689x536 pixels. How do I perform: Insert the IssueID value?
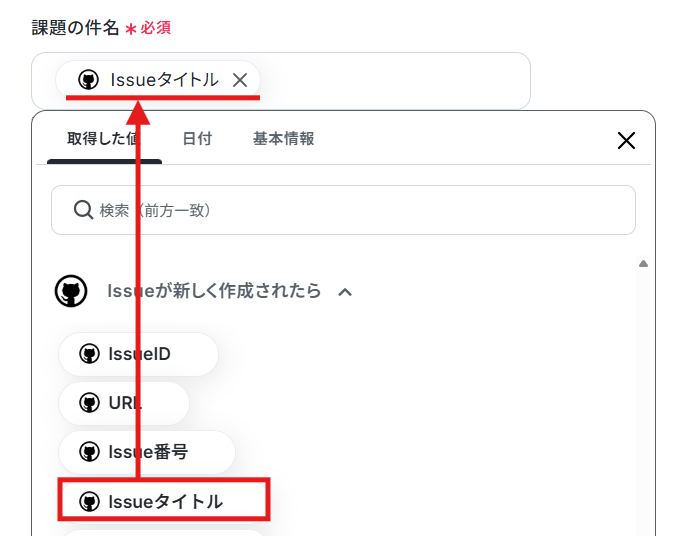(138, 354)
